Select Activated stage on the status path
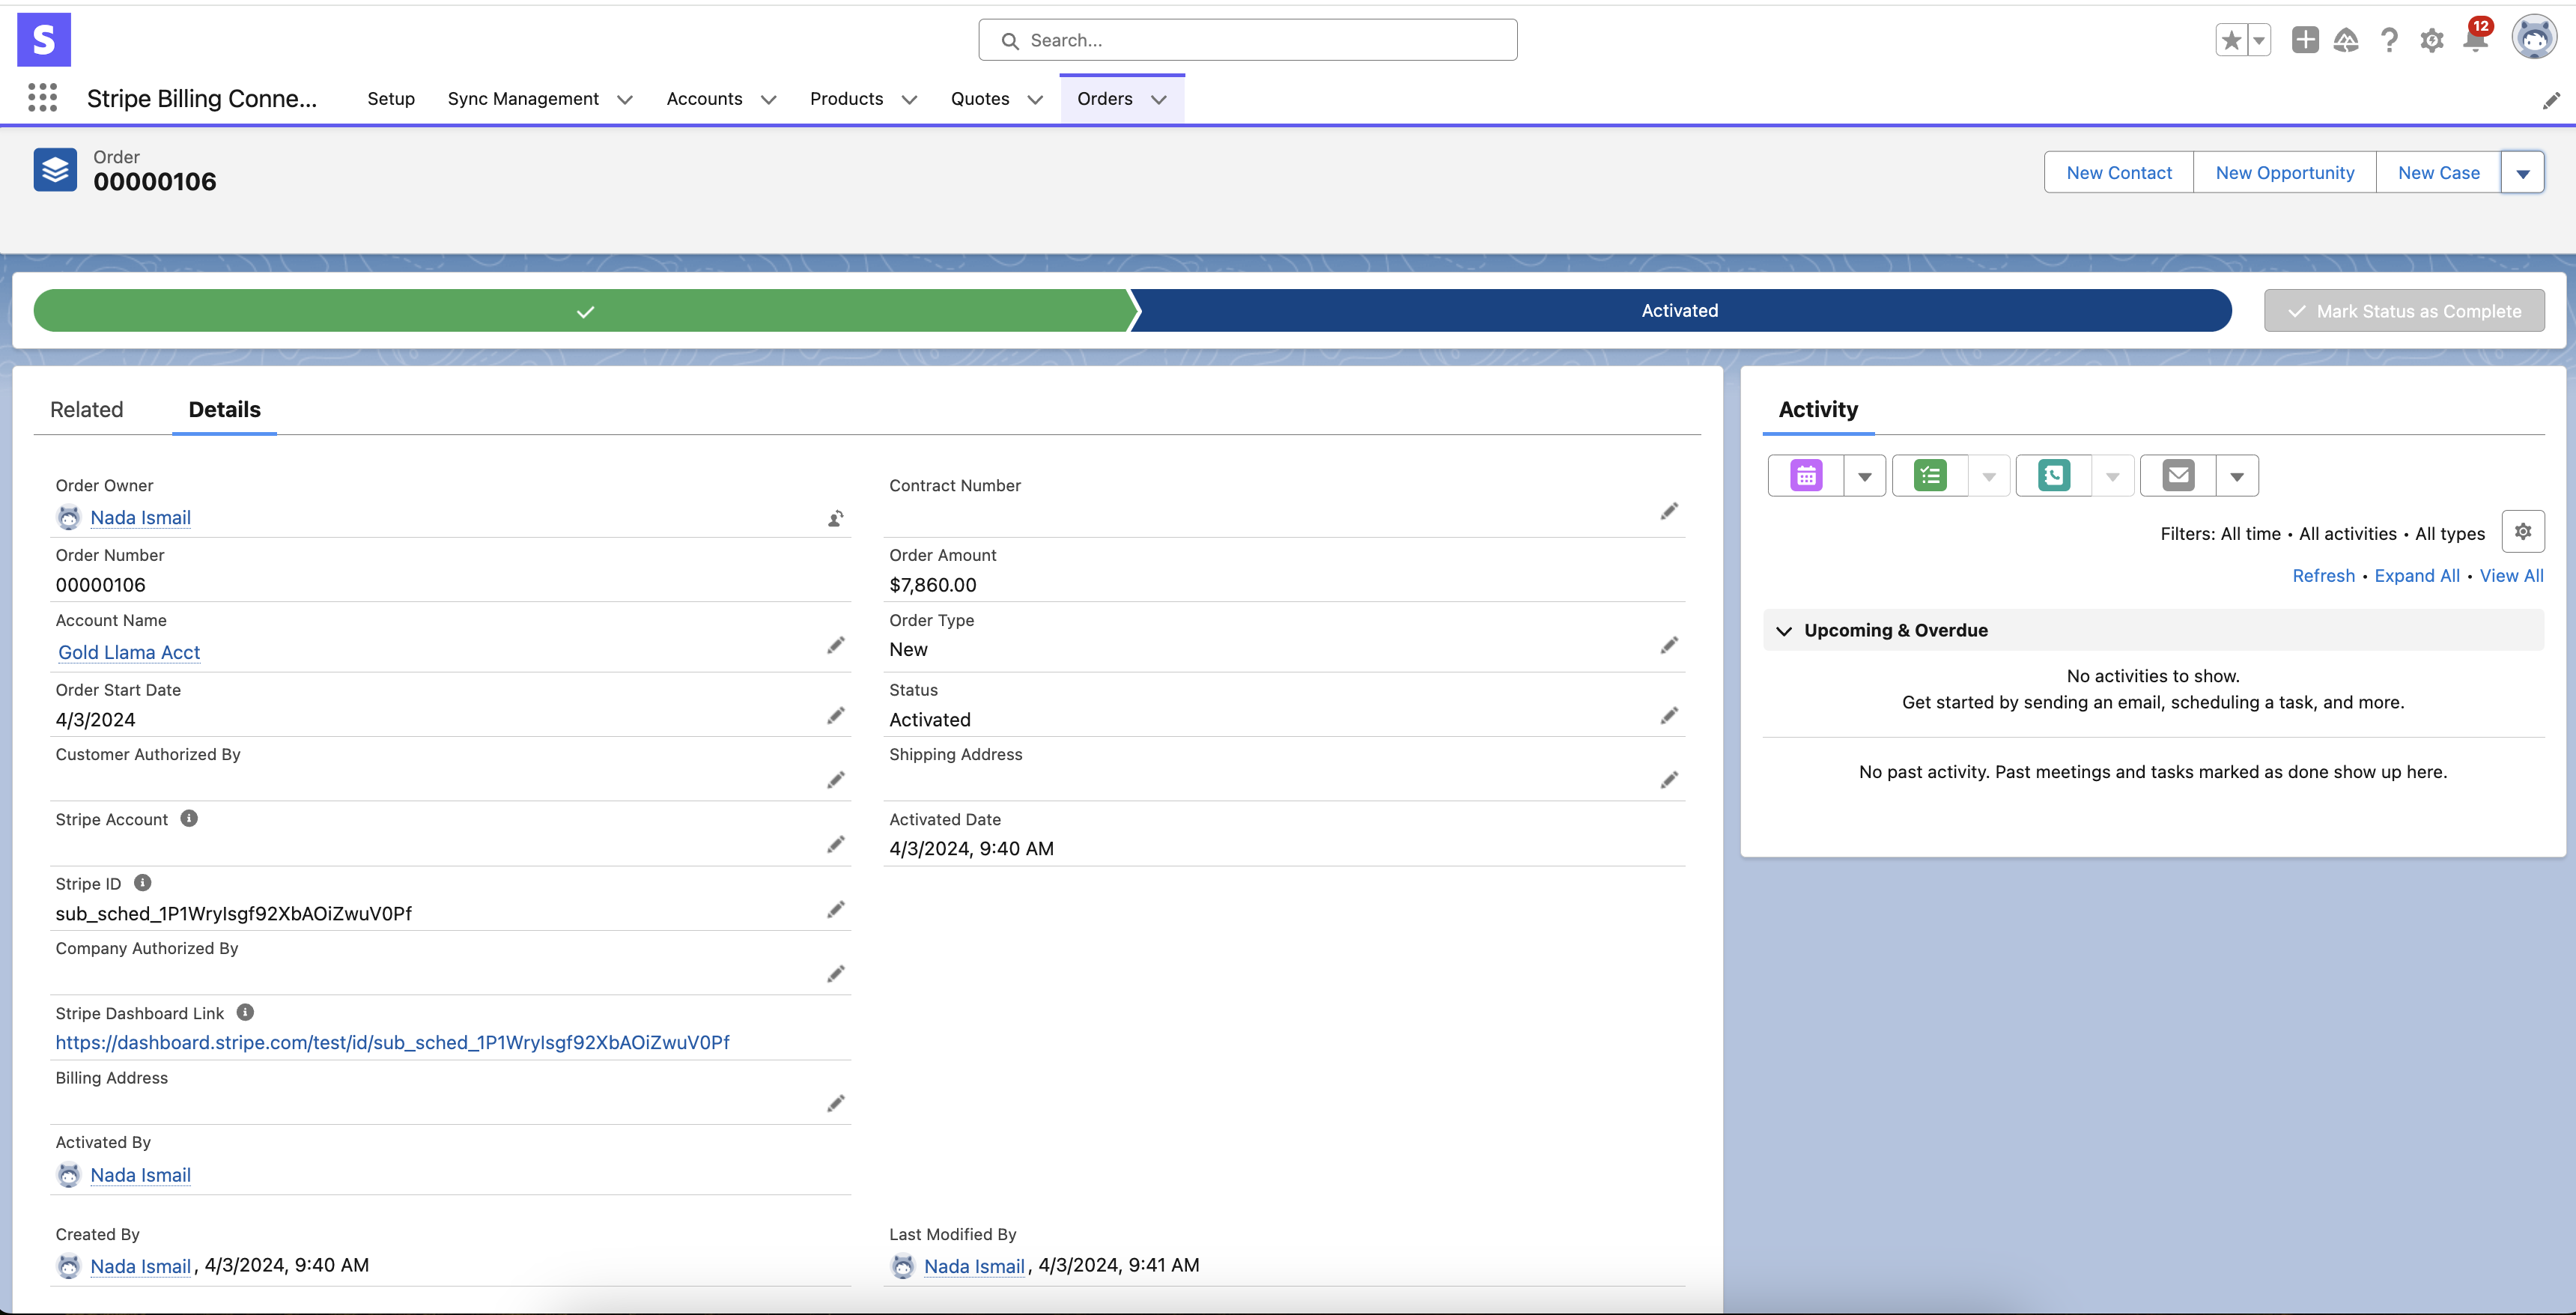Viewport: 2576px width, 1315px height. 1680,310
